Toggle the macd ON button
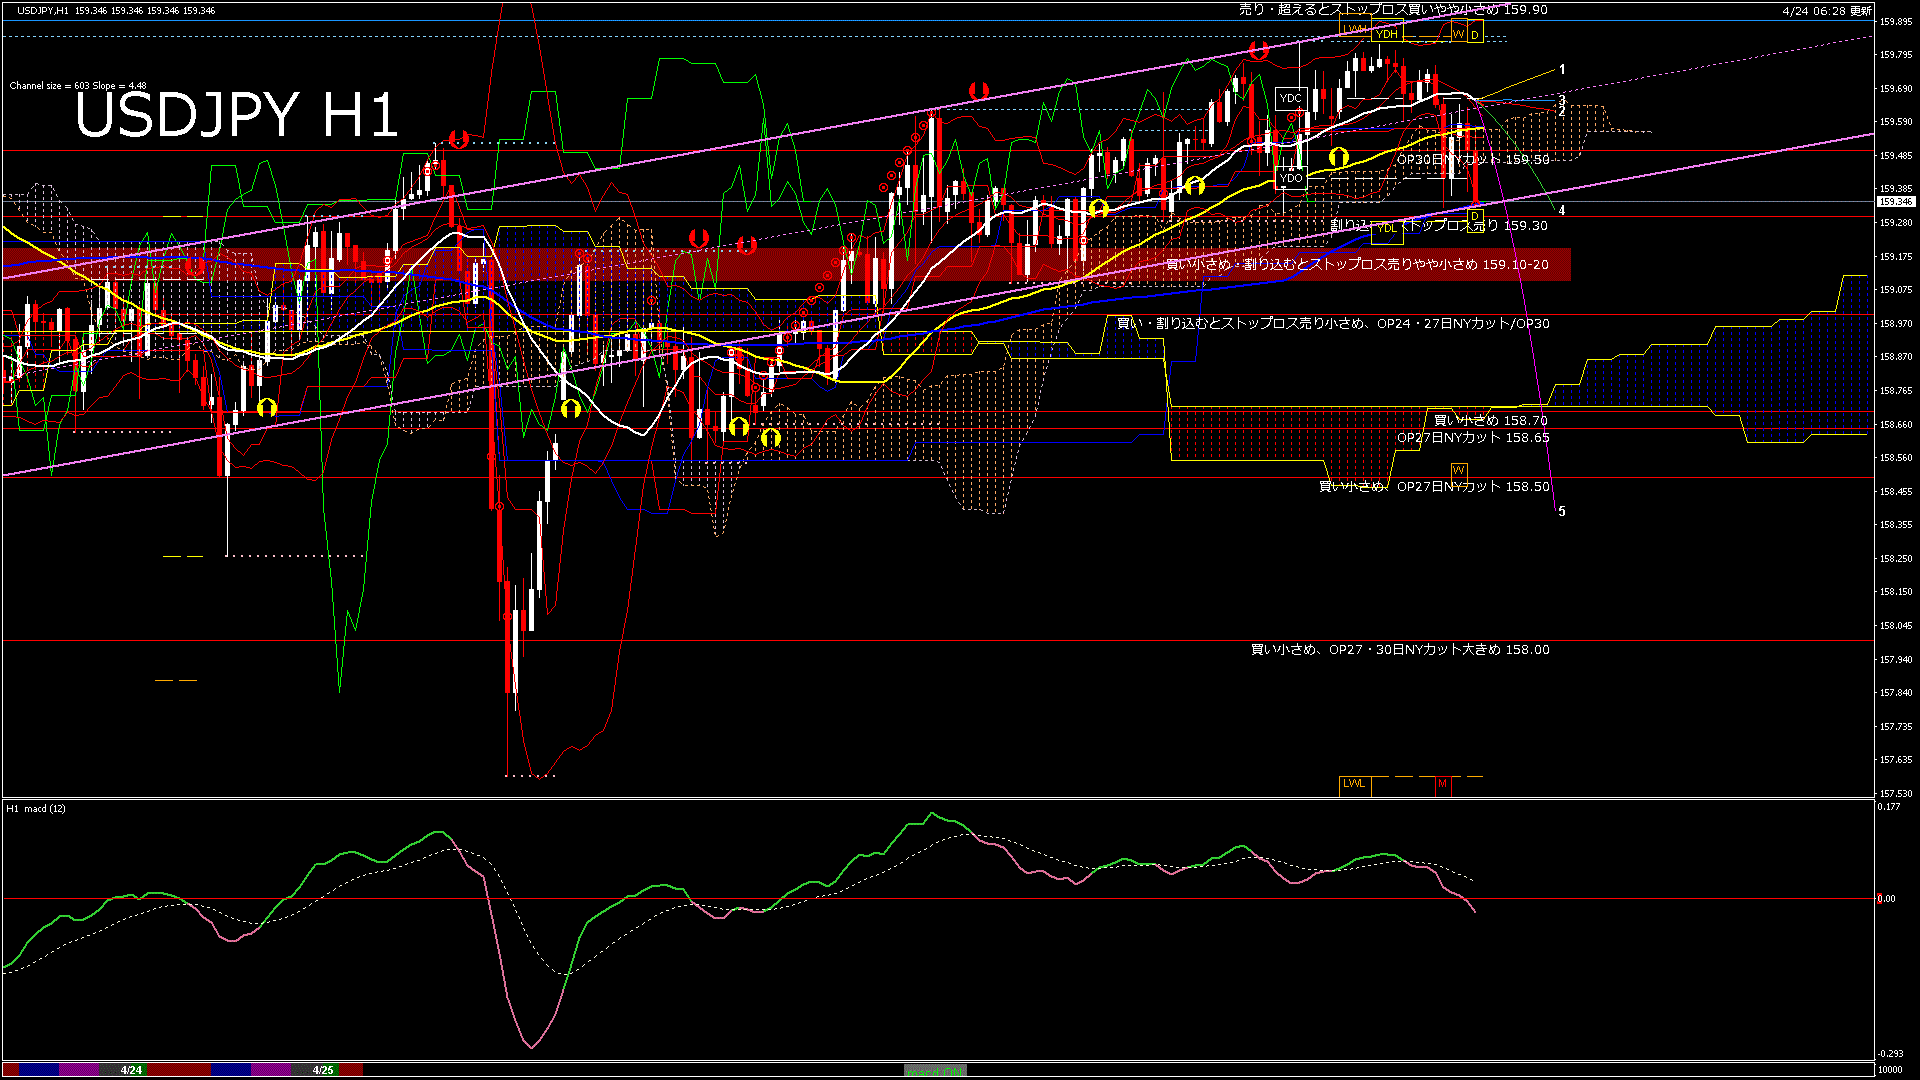 click(x=935, y=1071)
